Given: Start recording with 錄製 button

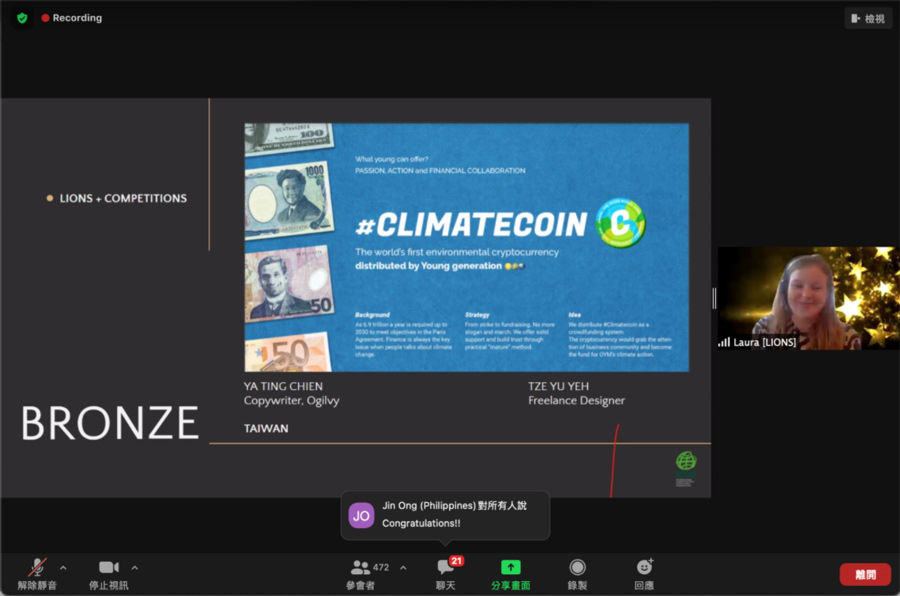Looking at the screenshot, I should [577, 574].
